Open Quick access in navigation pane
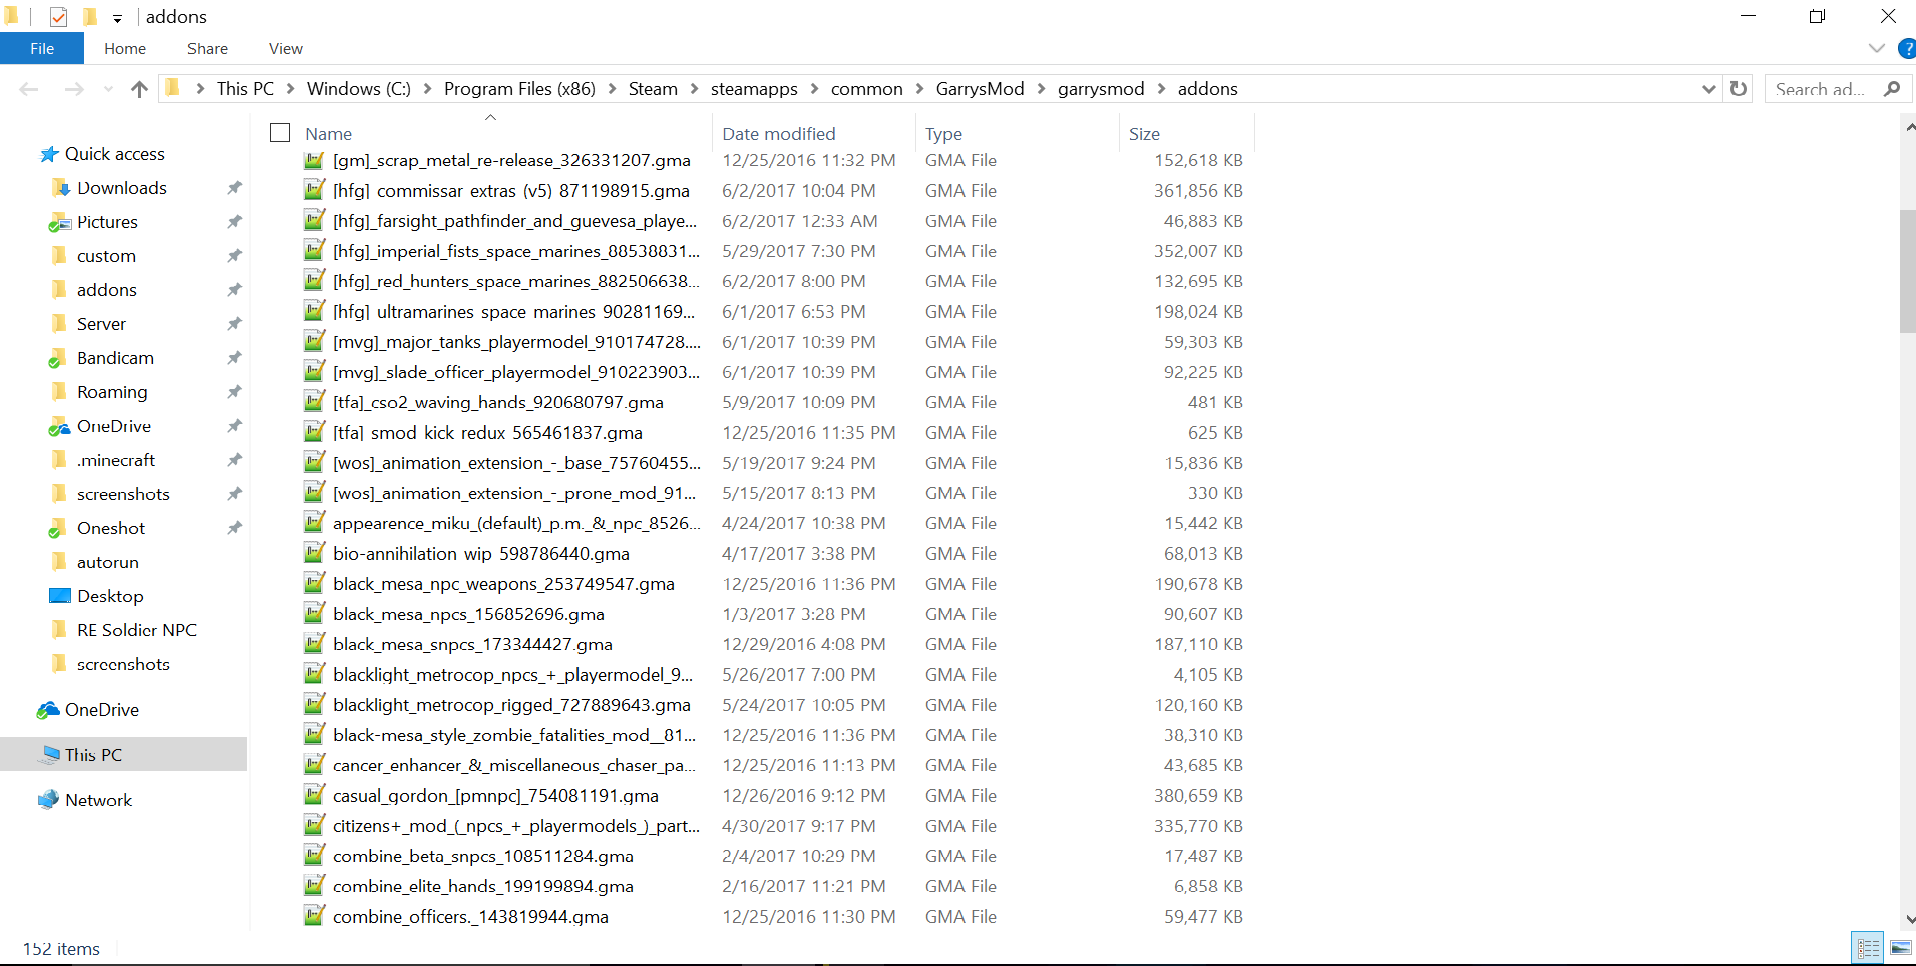Viewport: 1916px width, 966px height. pos(114,154)
